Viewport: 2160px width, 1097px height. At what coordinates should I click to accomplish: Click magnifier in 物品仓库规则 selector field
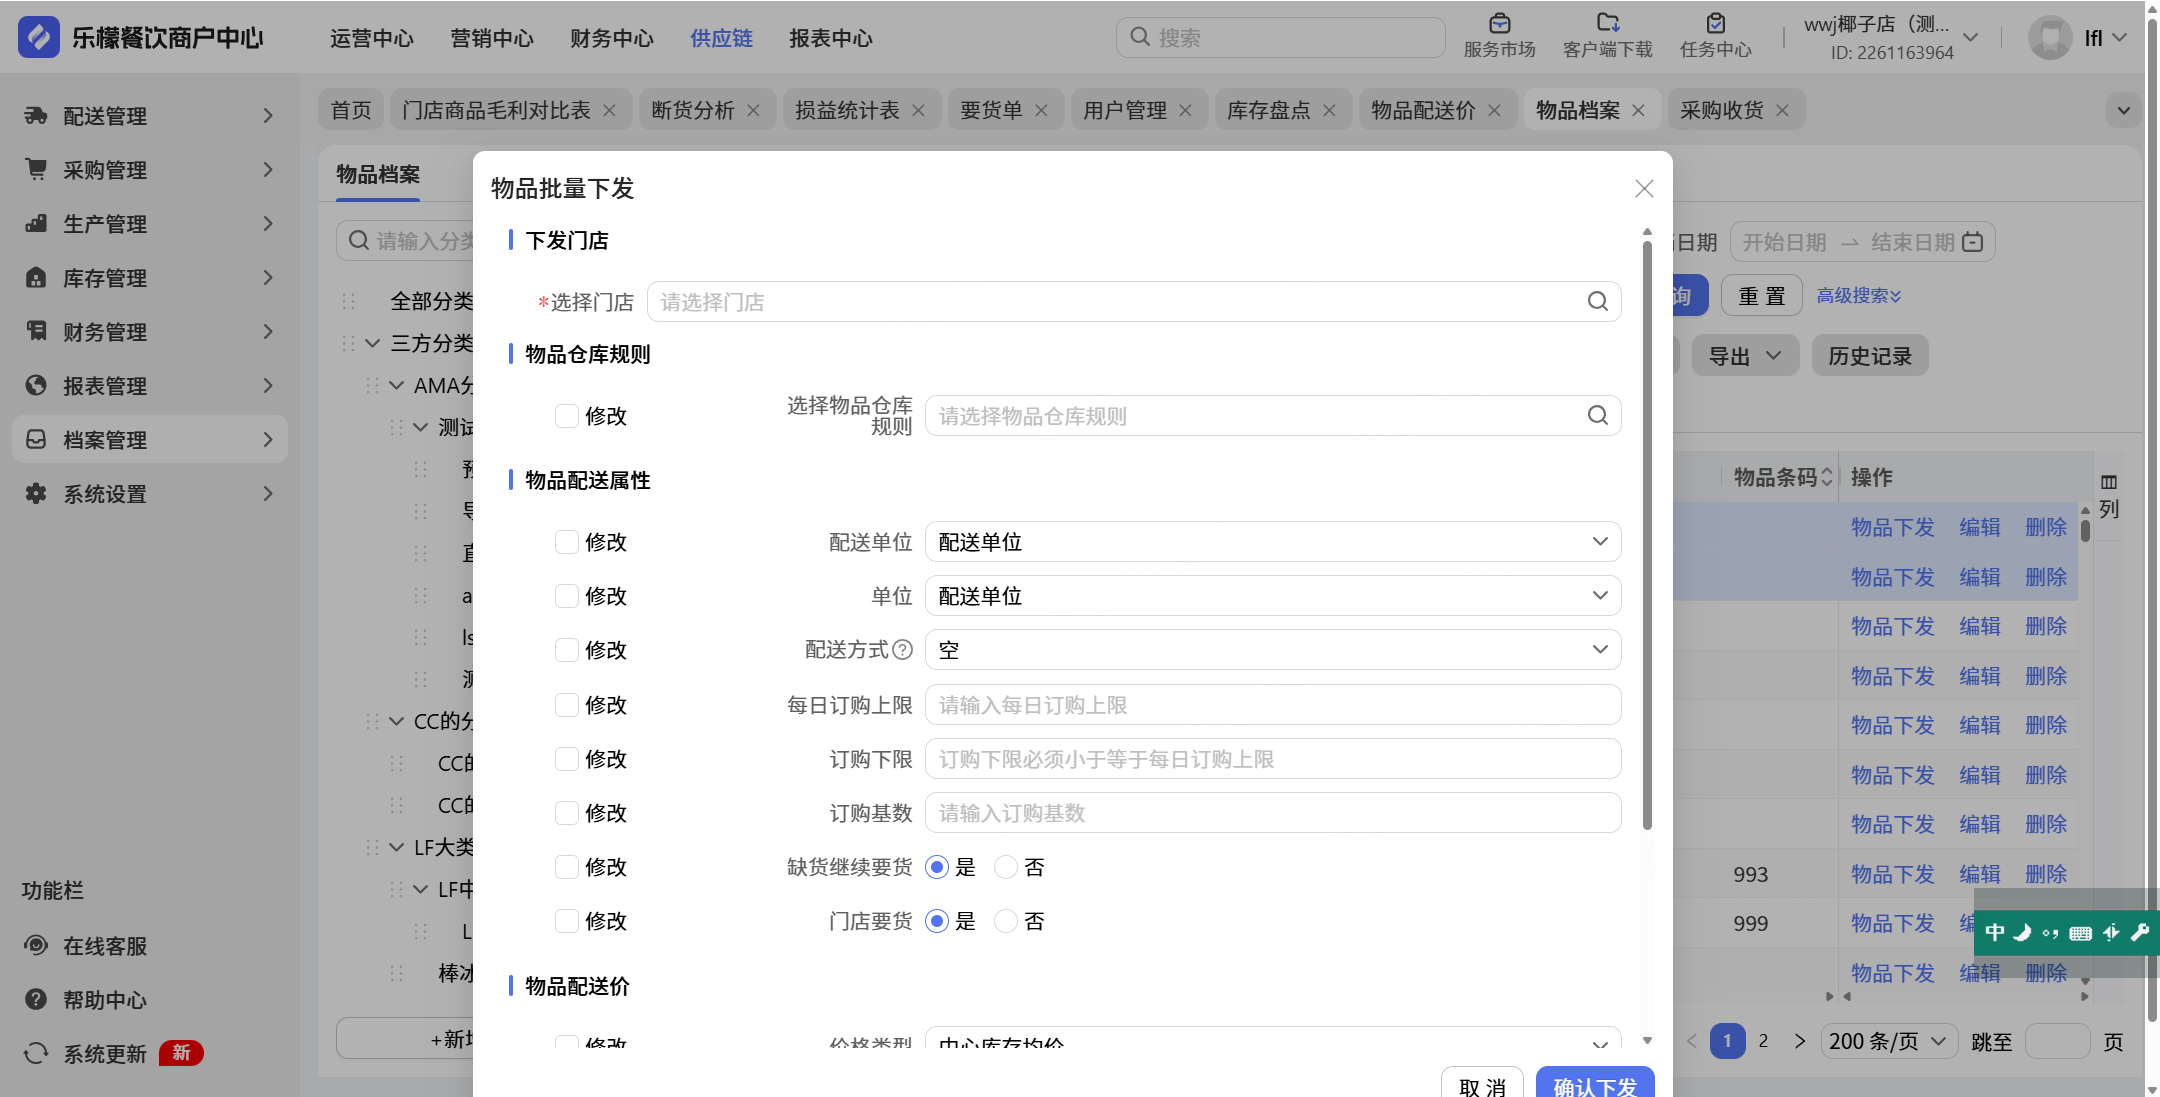tap(1597, 415)
